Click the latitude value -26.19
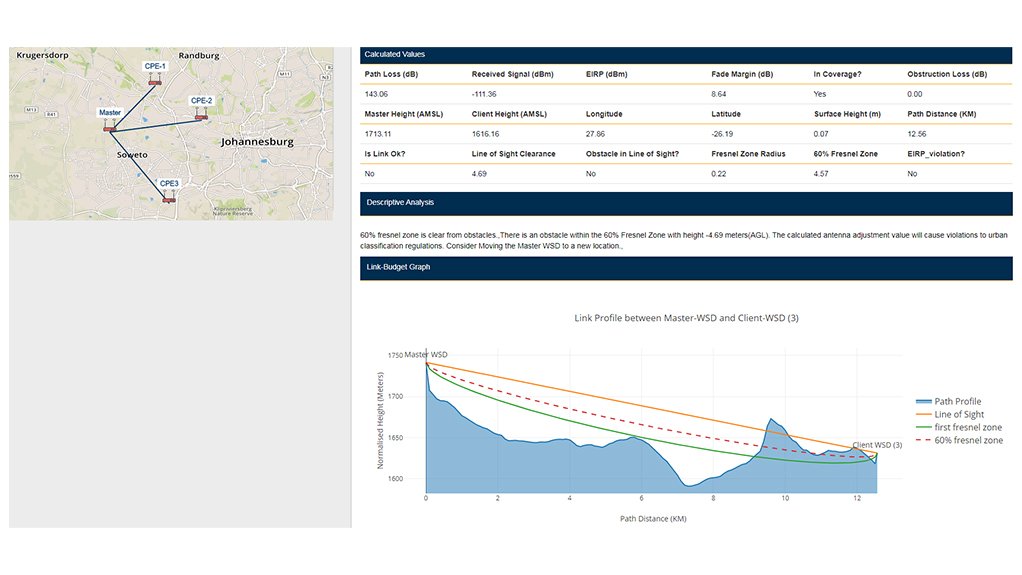 pyautogui.click(x=722, y=134)
